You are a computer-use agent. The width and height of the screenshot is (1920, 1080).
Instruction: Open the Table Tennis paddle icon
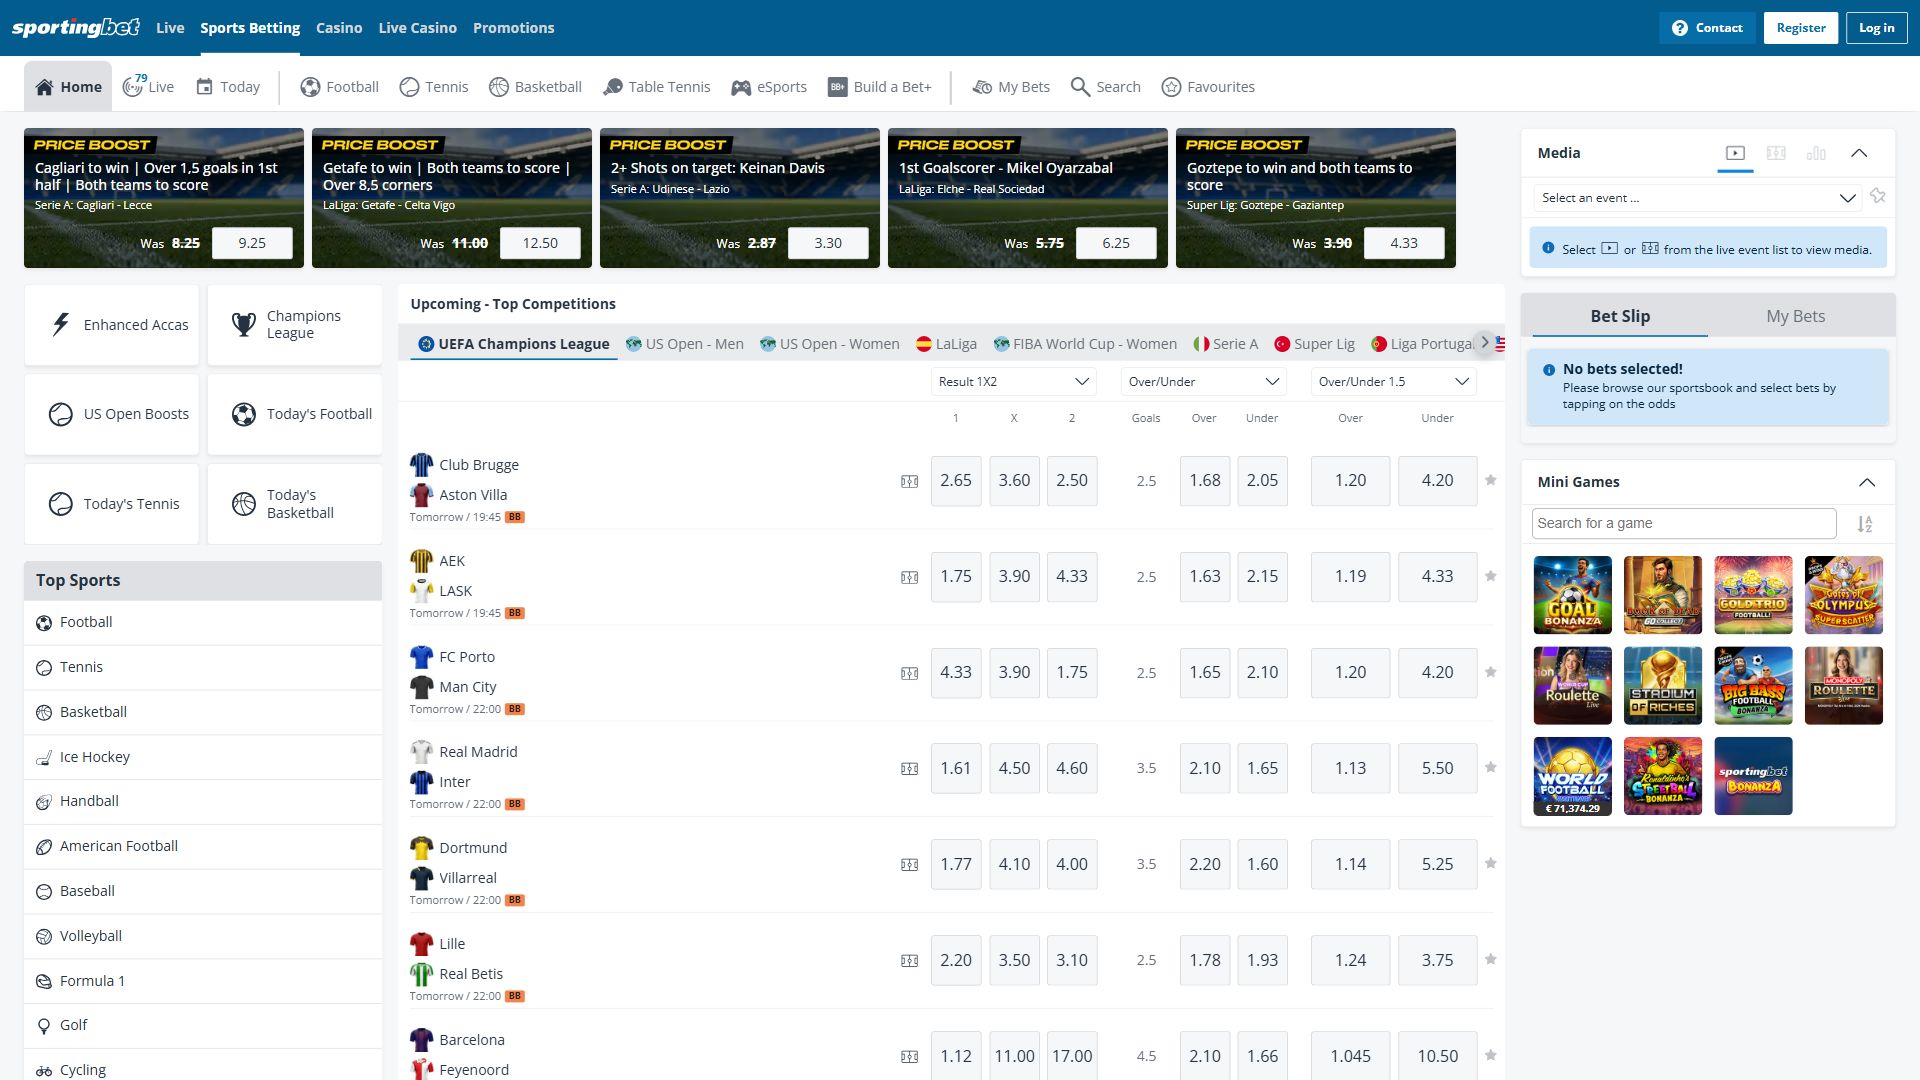coord(613,87)
